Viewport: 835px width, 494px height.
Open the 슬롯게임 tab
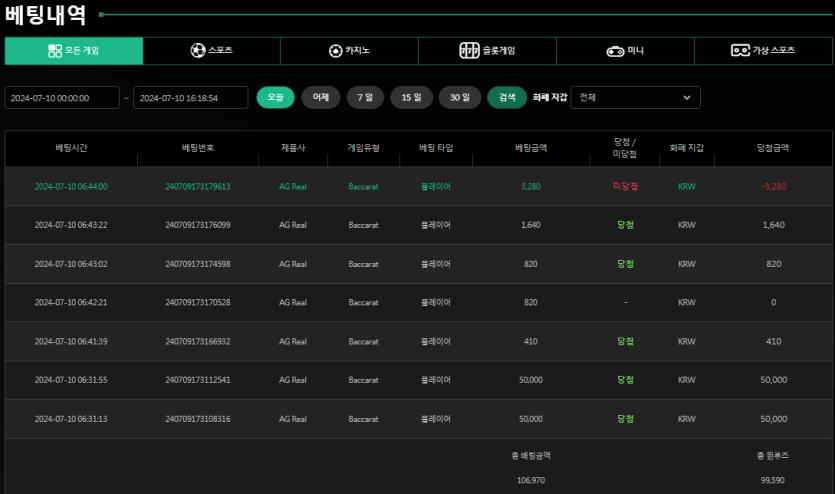pyautogui.click(x=487, y=51)
